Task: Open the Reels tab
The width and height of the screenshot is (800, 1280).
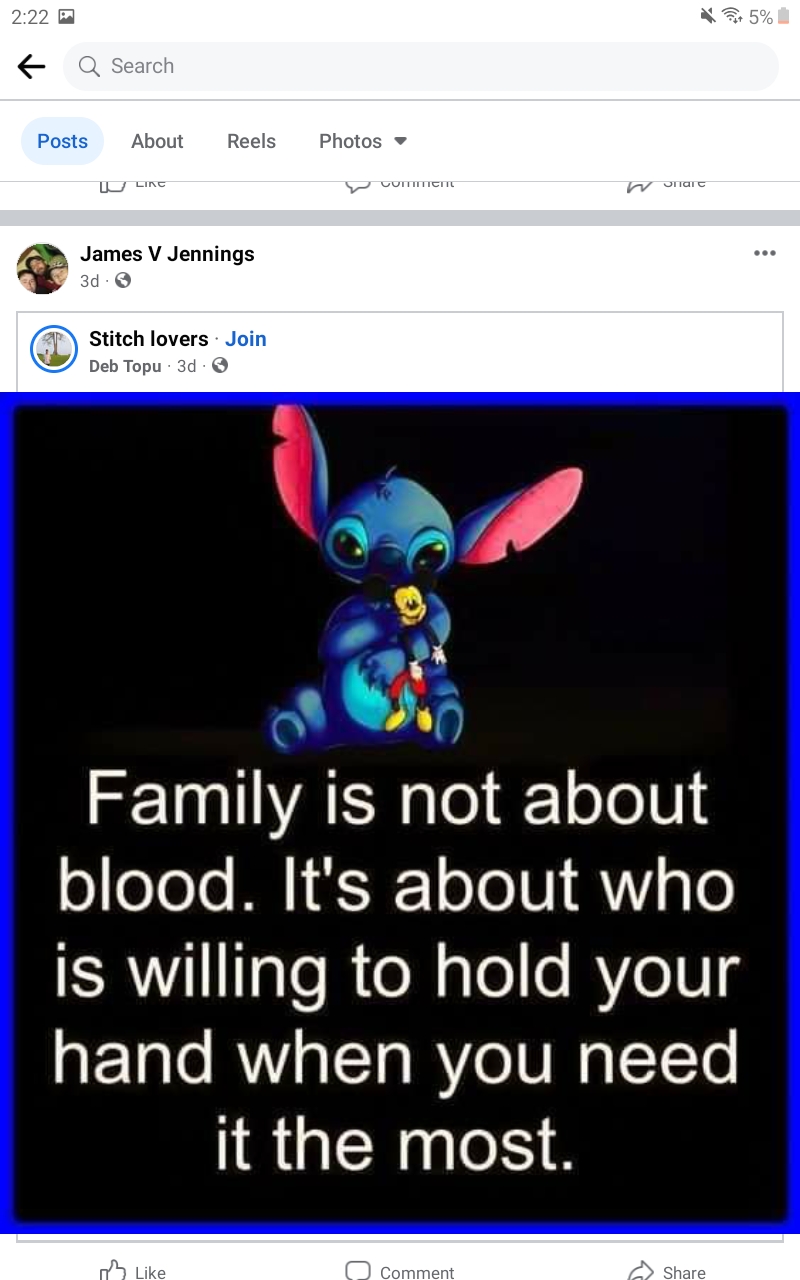Action: (251, 141)
